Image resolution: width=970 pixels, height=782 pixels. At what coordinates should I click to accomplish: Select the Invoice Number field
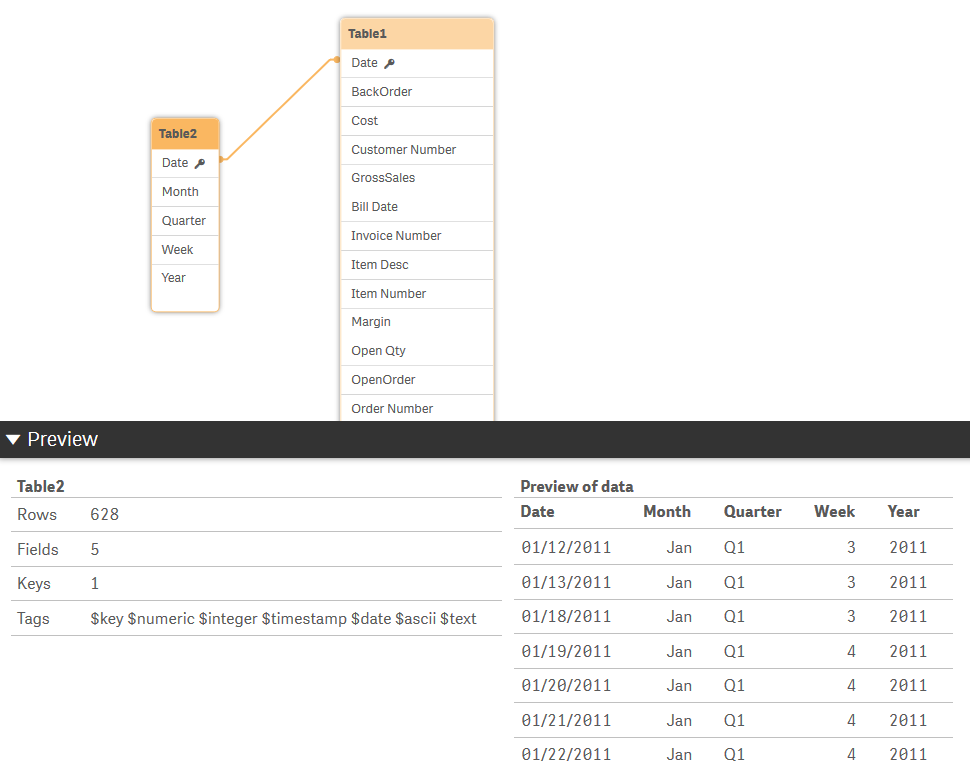[x=417, y=236]
